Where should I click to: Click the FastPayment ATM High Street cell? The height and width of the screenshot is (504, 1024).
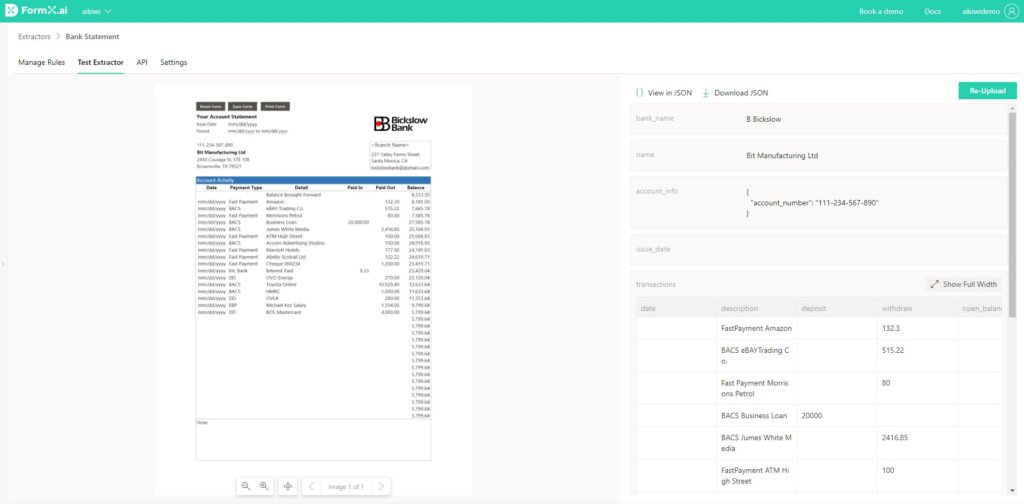point(756,476)
